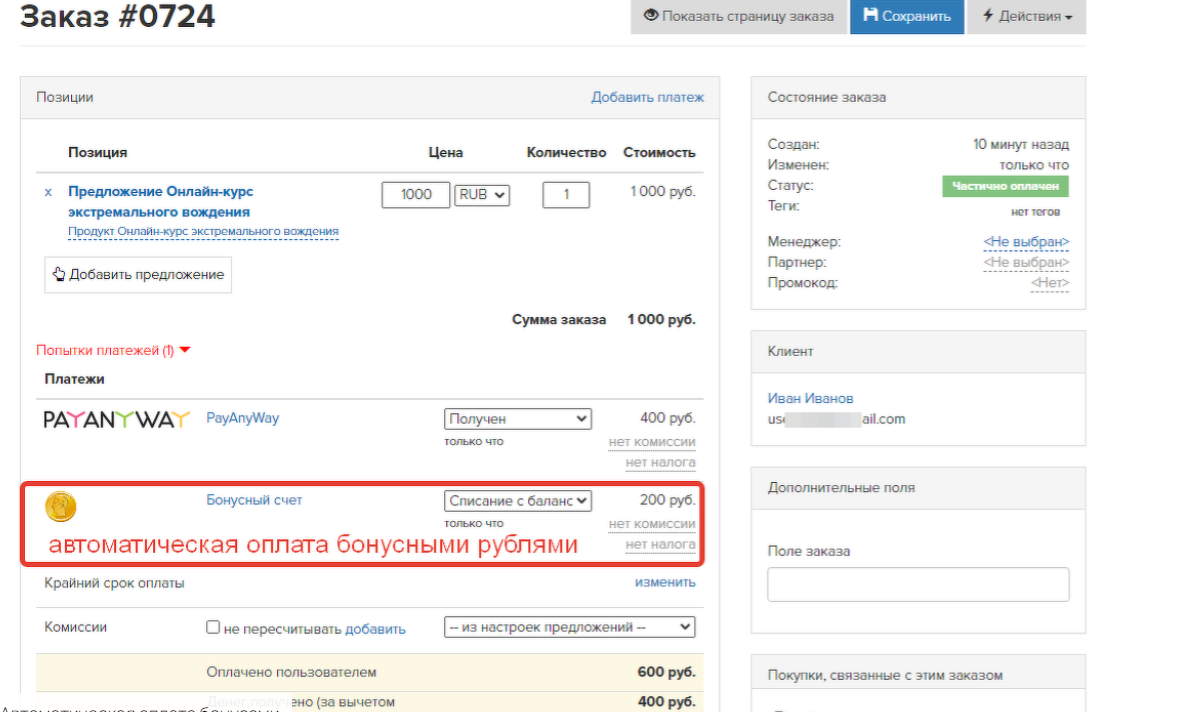Click нет налога under PayAnyWay payment

click(660, 462)
